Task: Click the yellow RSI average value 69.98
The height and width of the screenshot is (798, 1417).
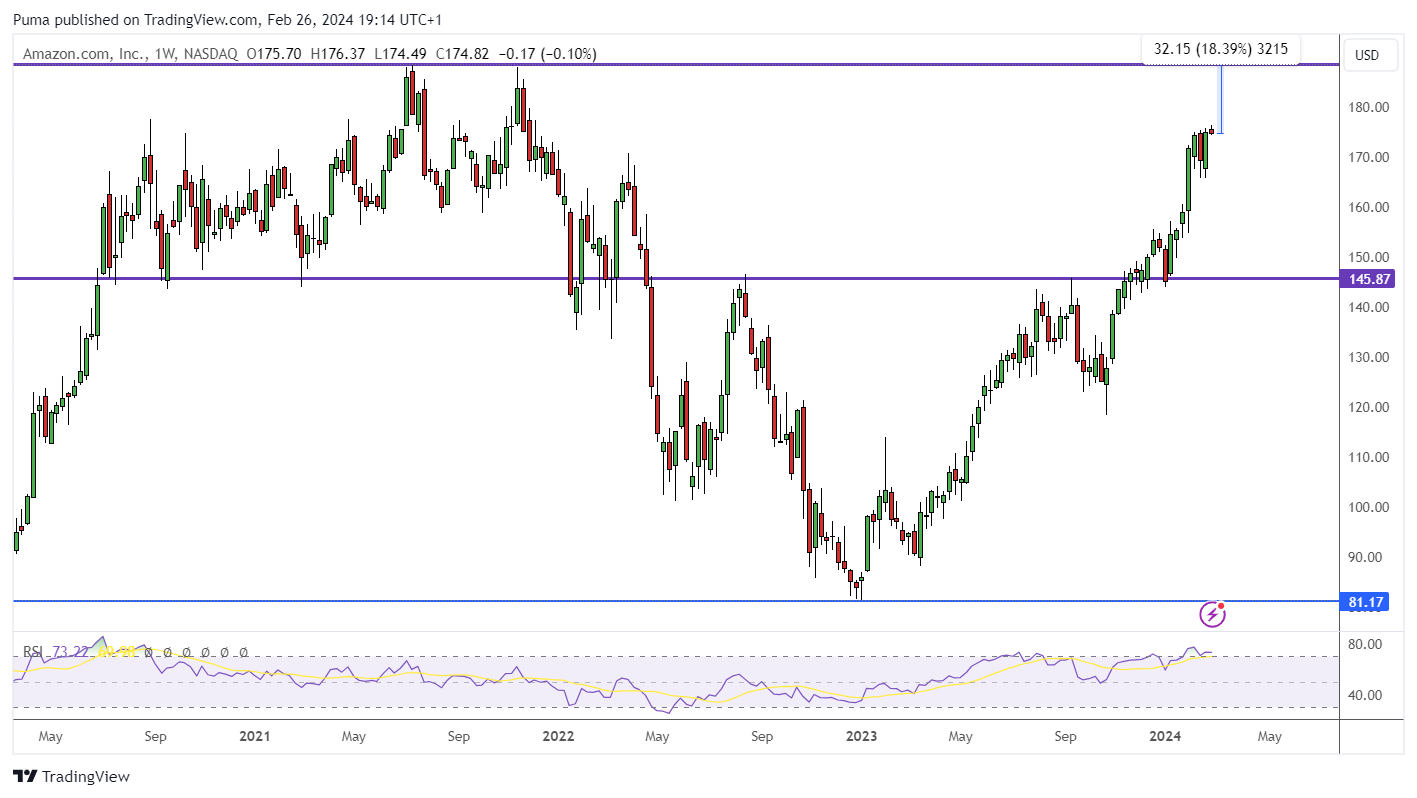Action: [x=118, y=652]
